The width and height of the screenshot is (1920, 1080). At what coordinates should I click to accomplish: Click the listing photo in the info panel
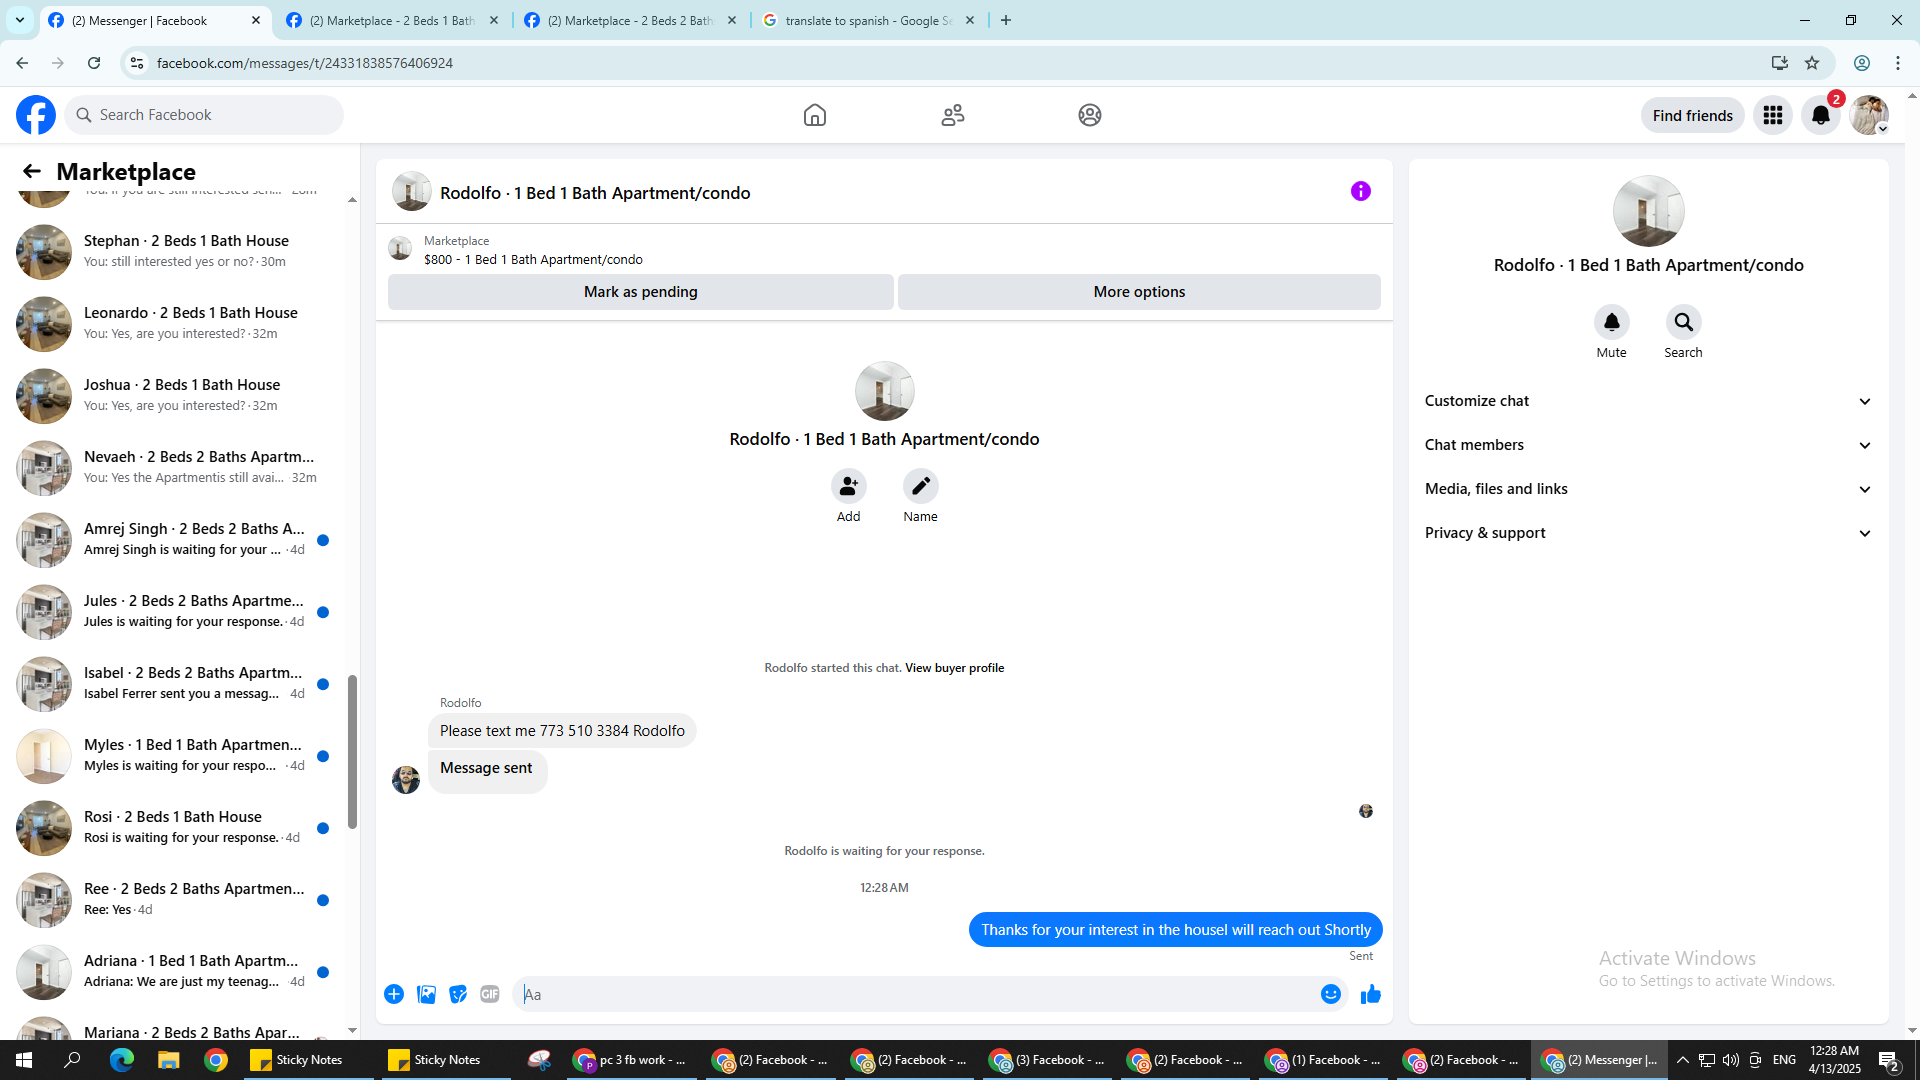(1648, 211)
